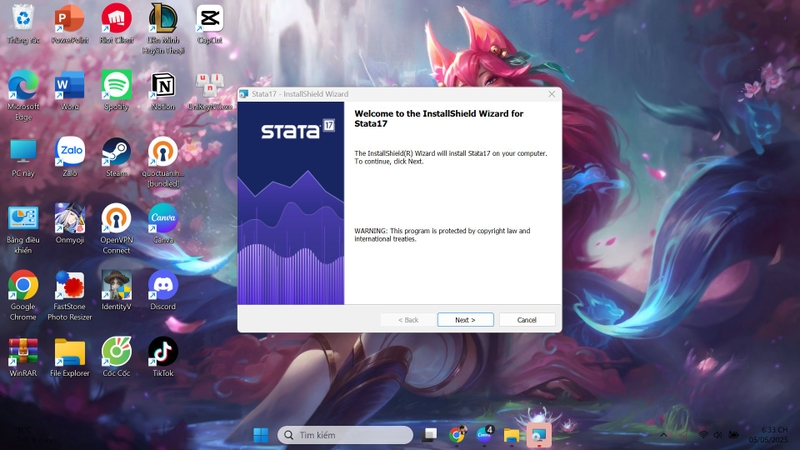The image size is (800, 450).
Task: Select the Bảng điều khiển control panel icon
Action: [x=23, y=229]
